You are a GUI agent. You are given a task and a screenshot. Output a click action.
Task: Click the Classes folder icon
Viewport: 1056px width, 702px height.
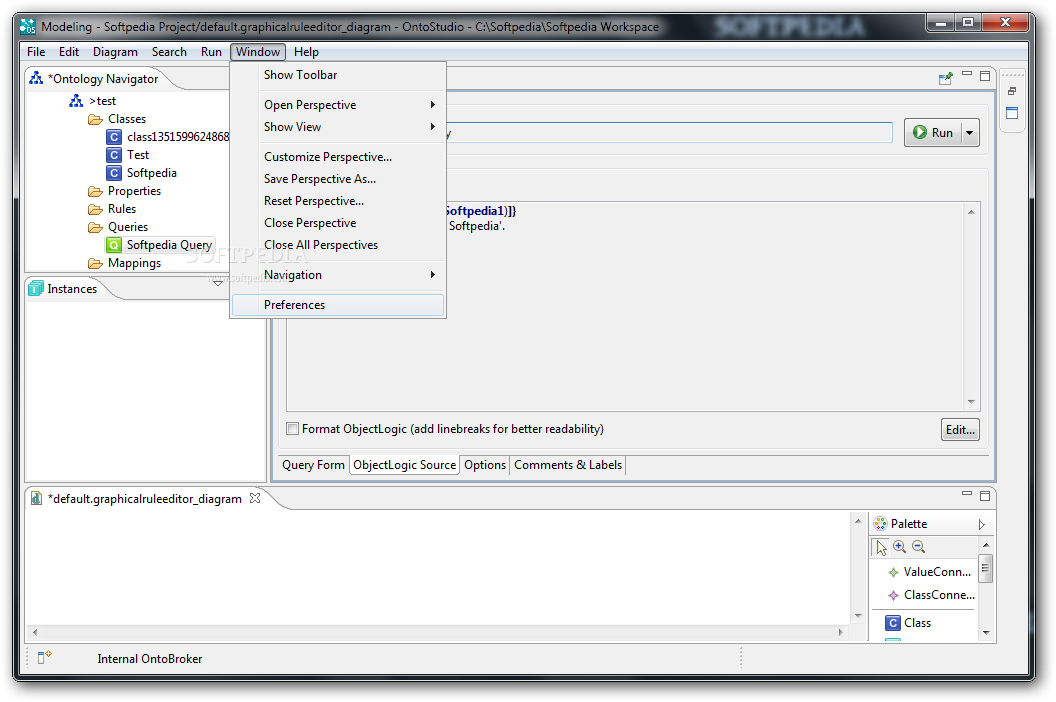pyautogui.click(x=95, y=119)
